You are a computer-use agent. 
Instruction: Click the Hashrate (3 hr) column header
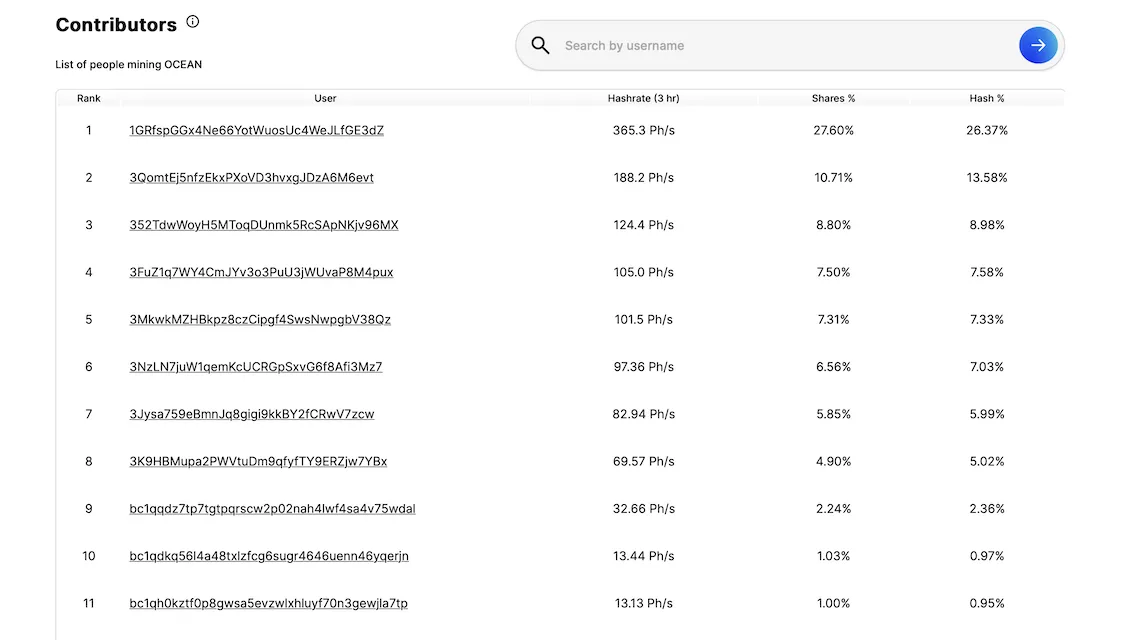pyautogui.click(x=643, y=99)
